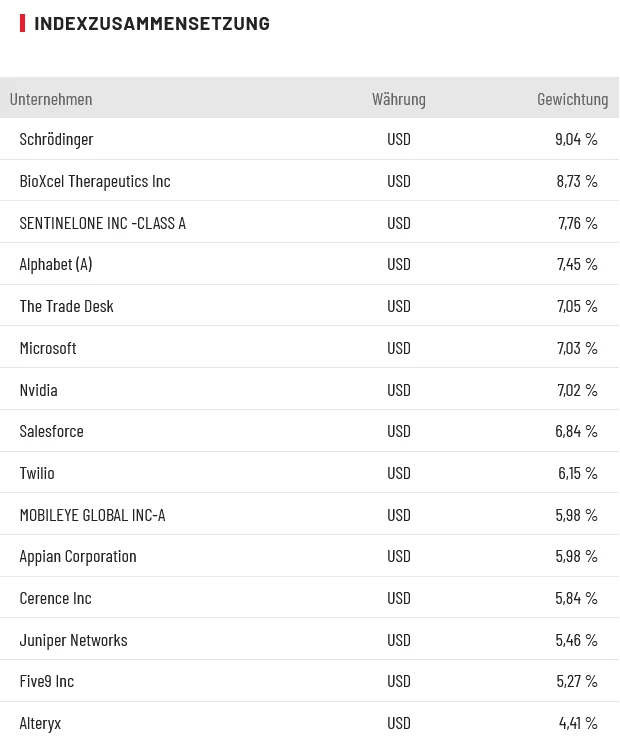
Task: Click the Schrödinger company name
Action: [56, 139]
